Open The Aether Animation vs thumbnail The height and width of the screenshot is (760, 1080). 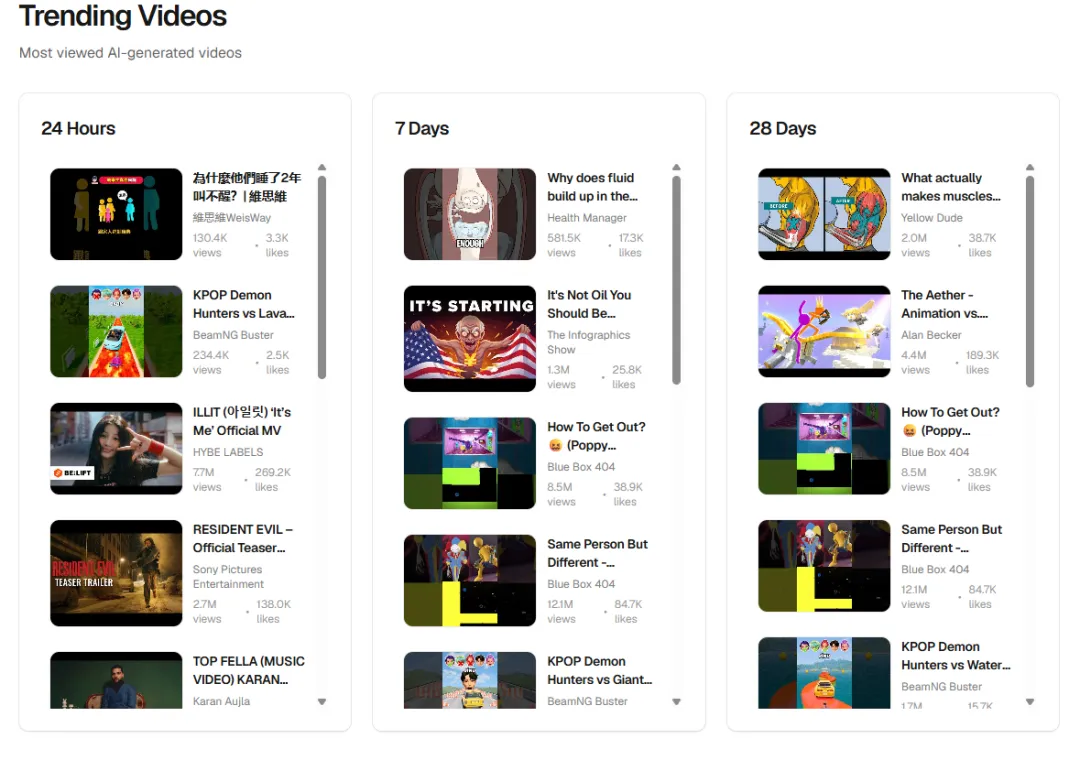(x=824, y=331)
